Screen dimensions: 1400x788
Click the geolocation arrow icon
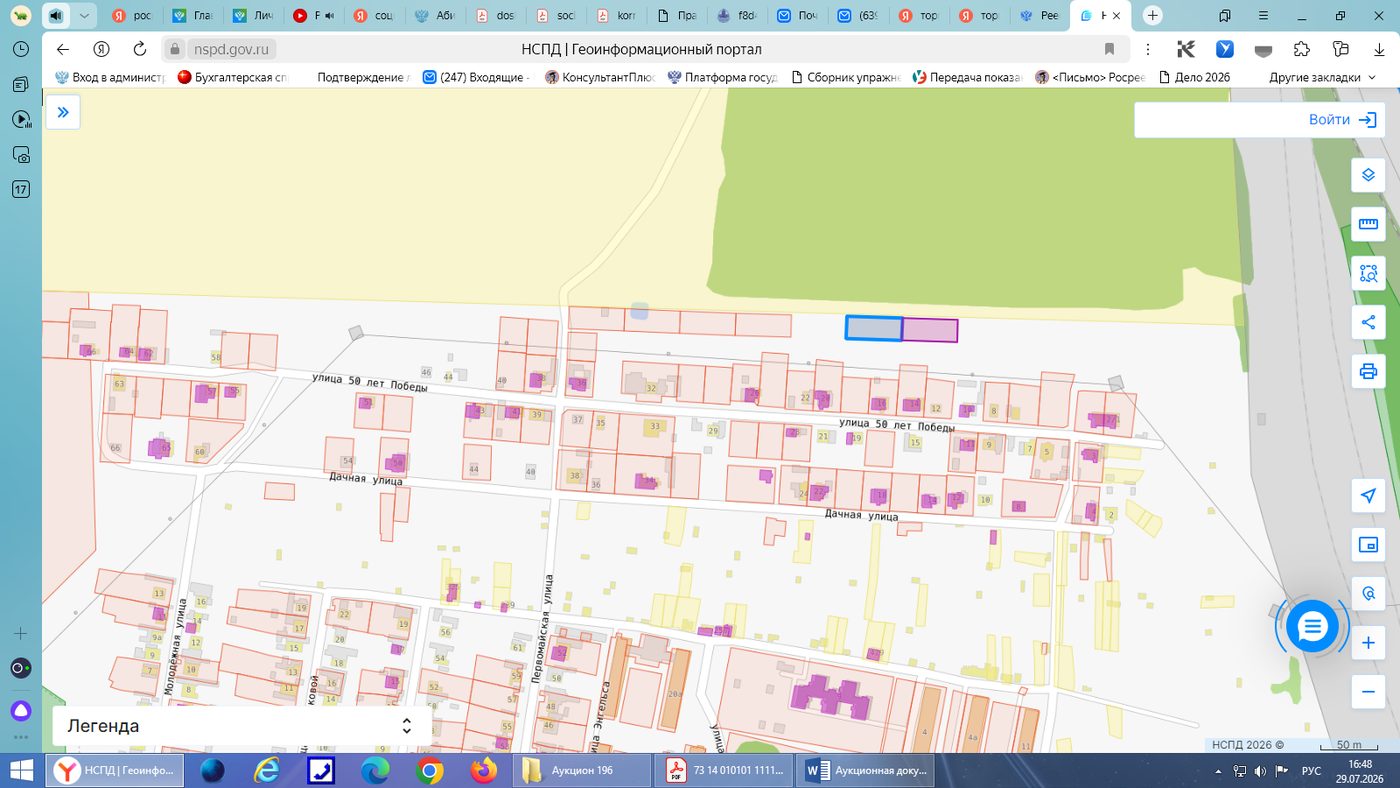(1368, 496)
